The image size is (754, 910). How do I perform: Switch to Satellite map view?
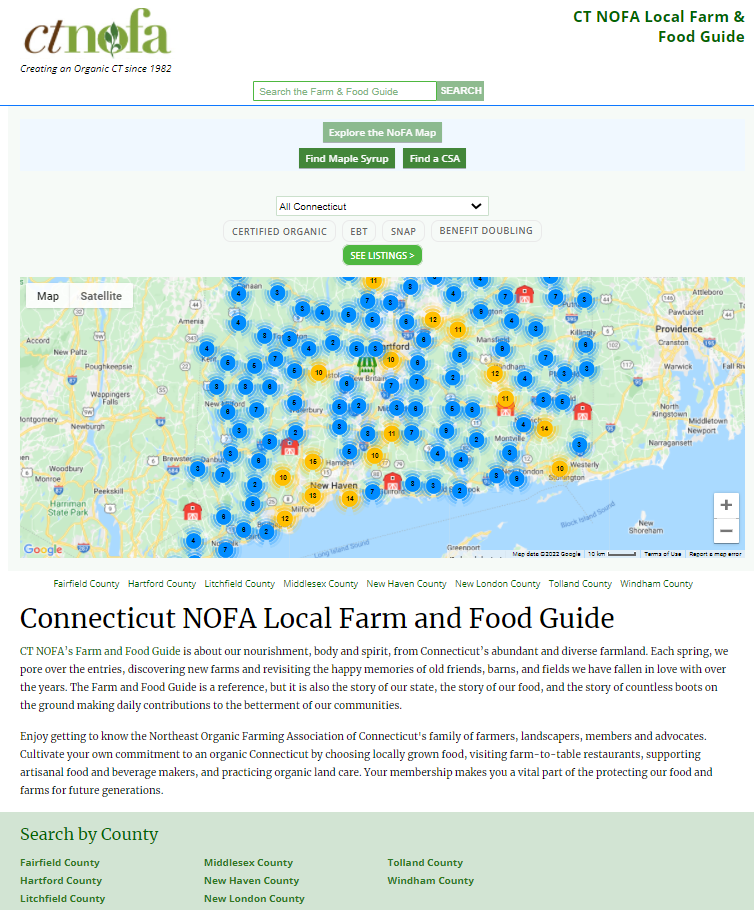click(x=101, y=296)
